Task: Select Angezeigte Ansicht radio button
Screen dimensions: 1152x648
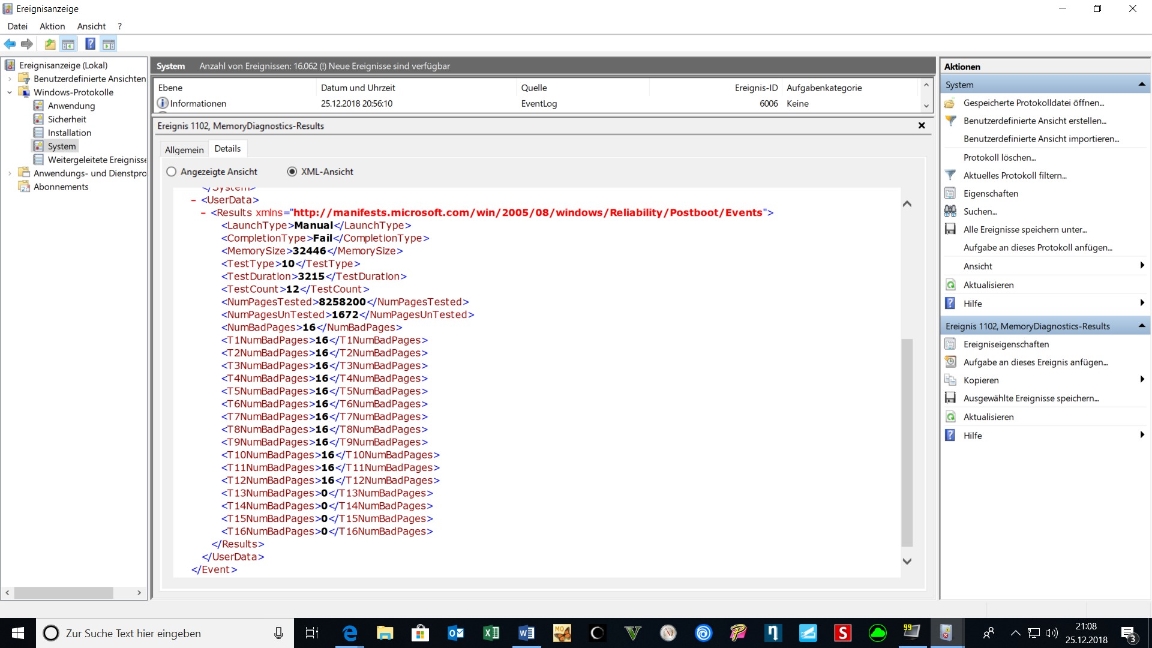Action: [171, 172]
